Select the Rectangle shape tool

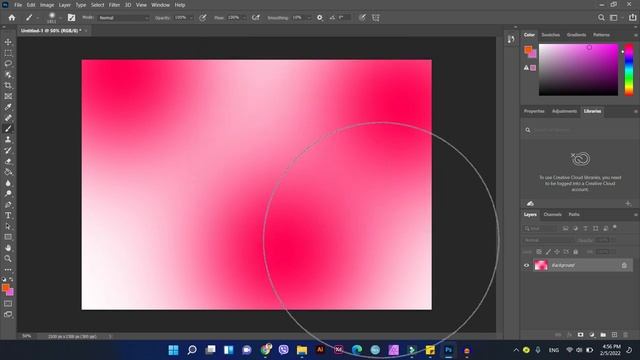(x=8, y=237)
